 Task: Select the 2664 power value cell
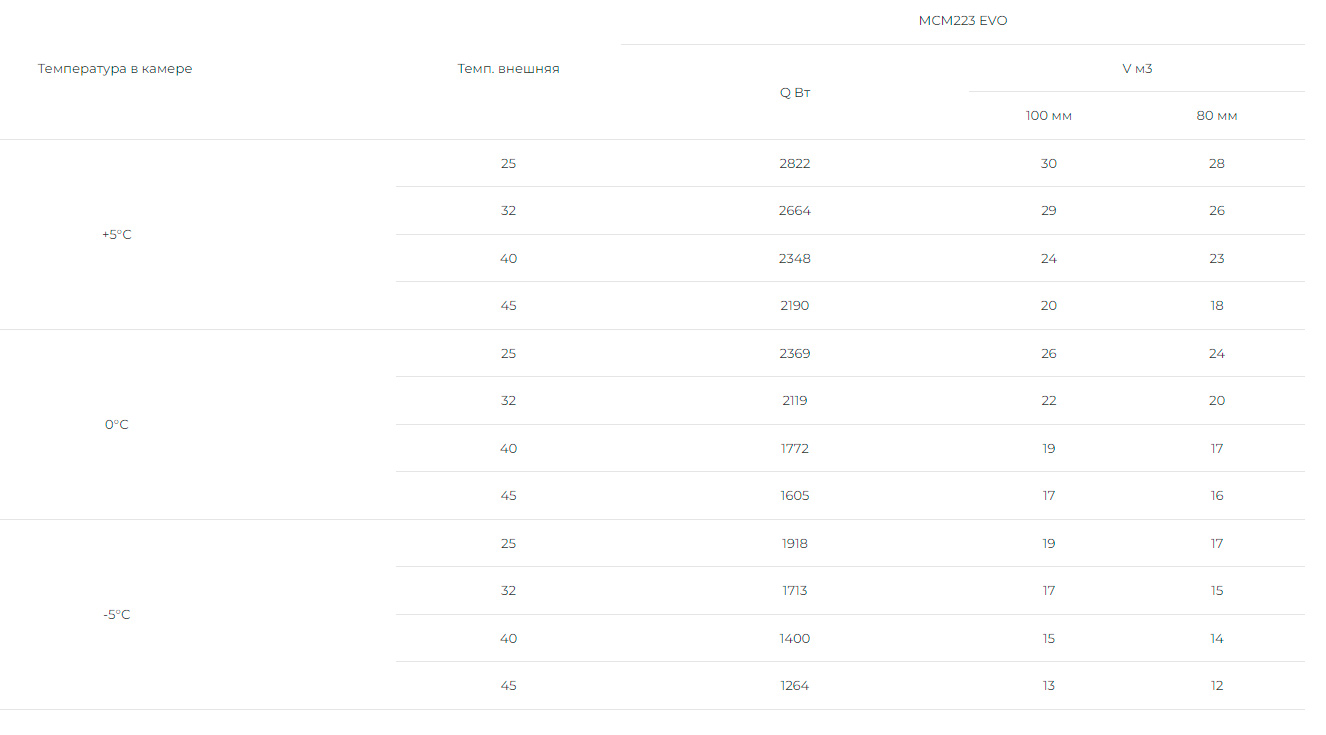tap(795, 211)
